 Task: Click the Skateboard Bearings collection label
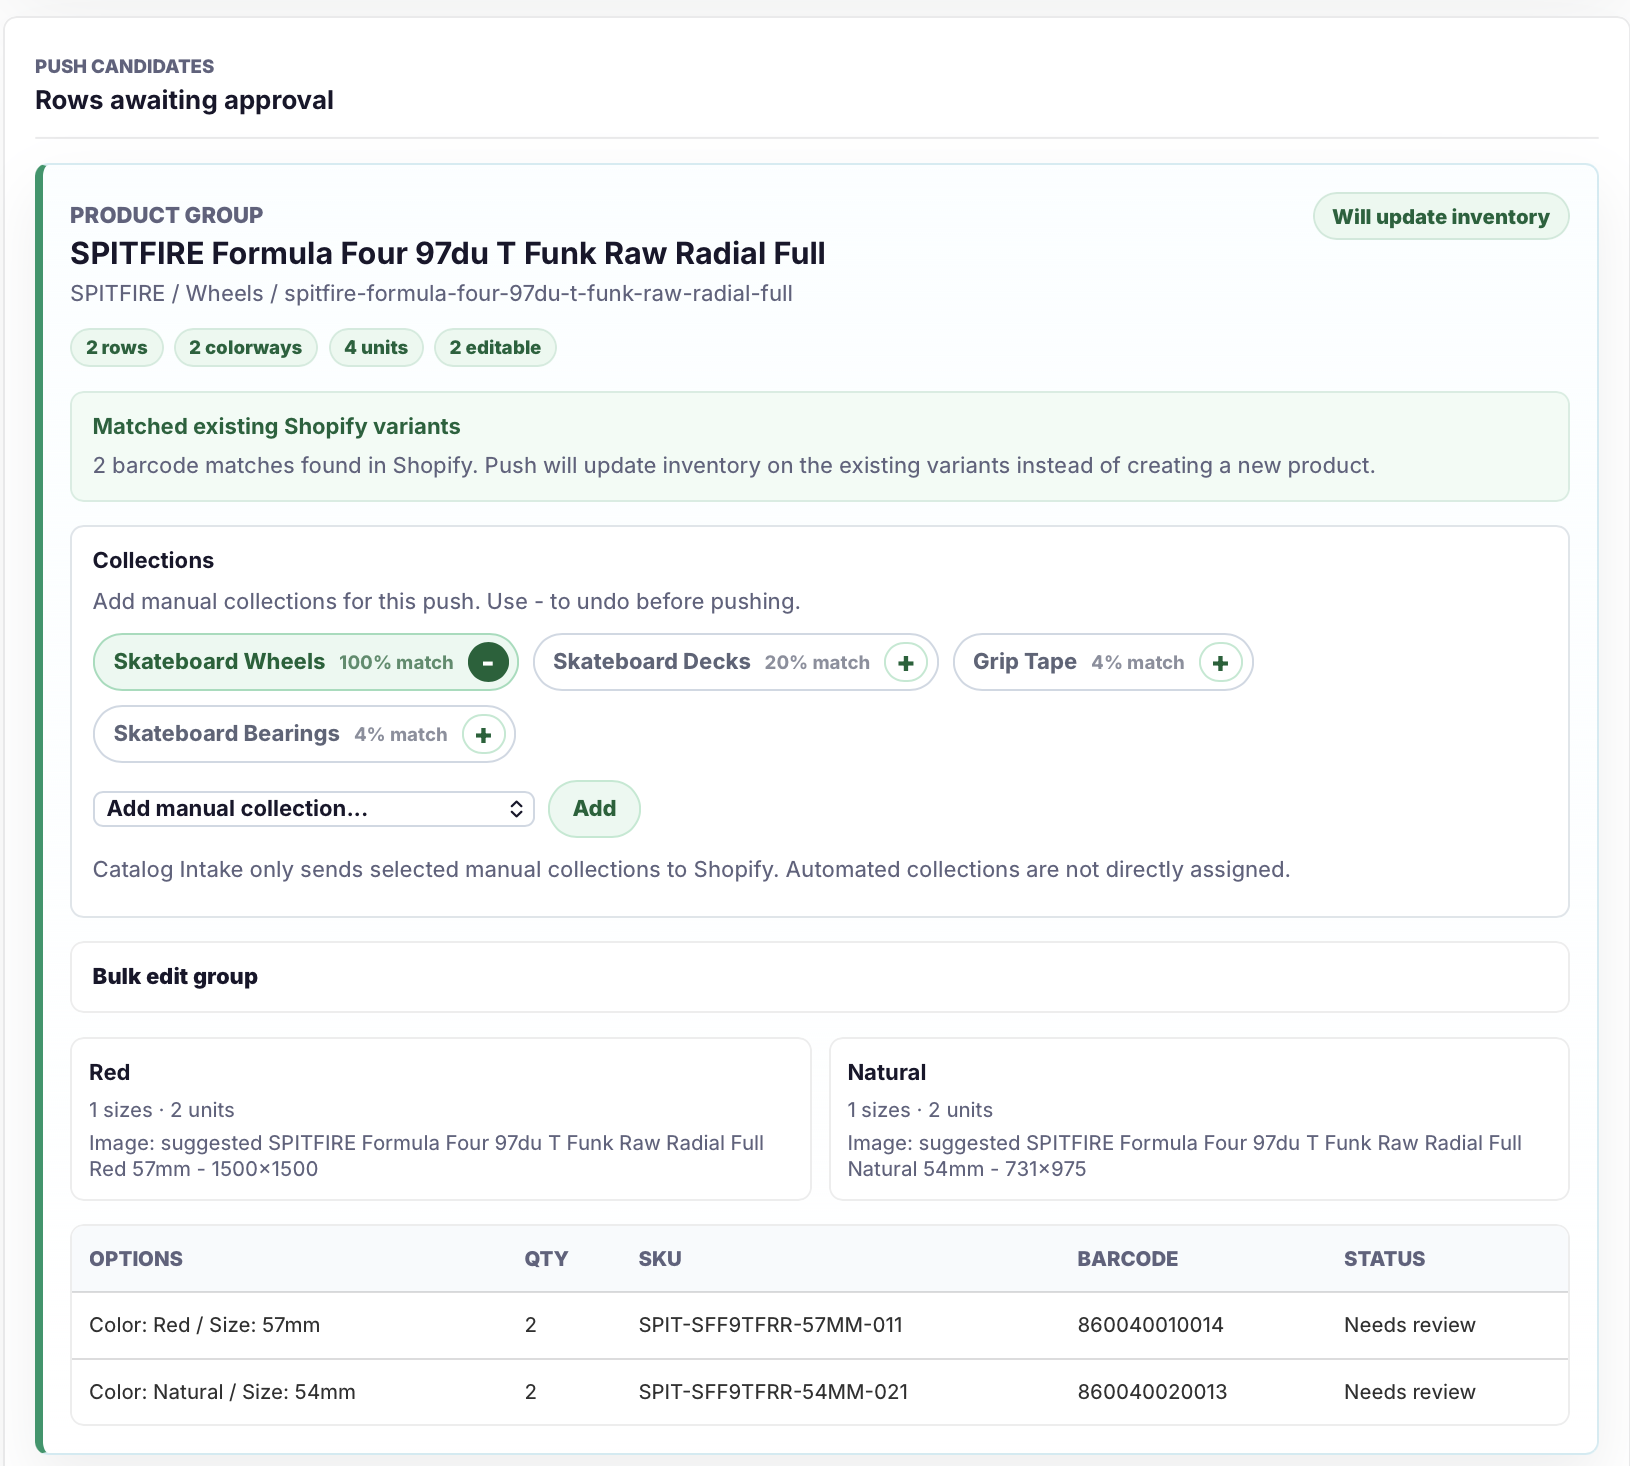click(x=227, y=734)
